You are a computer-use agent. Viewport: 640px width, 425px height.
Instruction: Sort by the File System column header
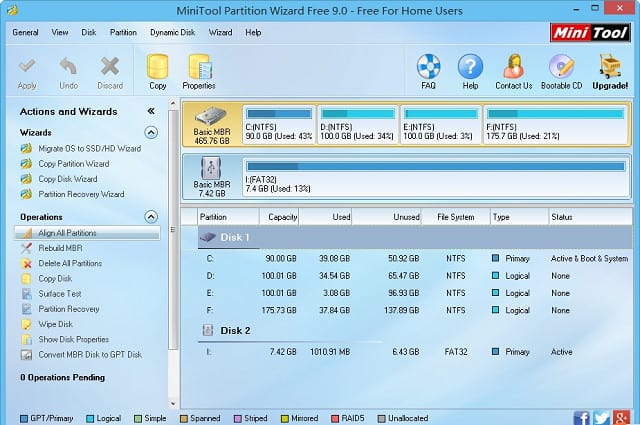pyautogui.click(x=456, y=217)
